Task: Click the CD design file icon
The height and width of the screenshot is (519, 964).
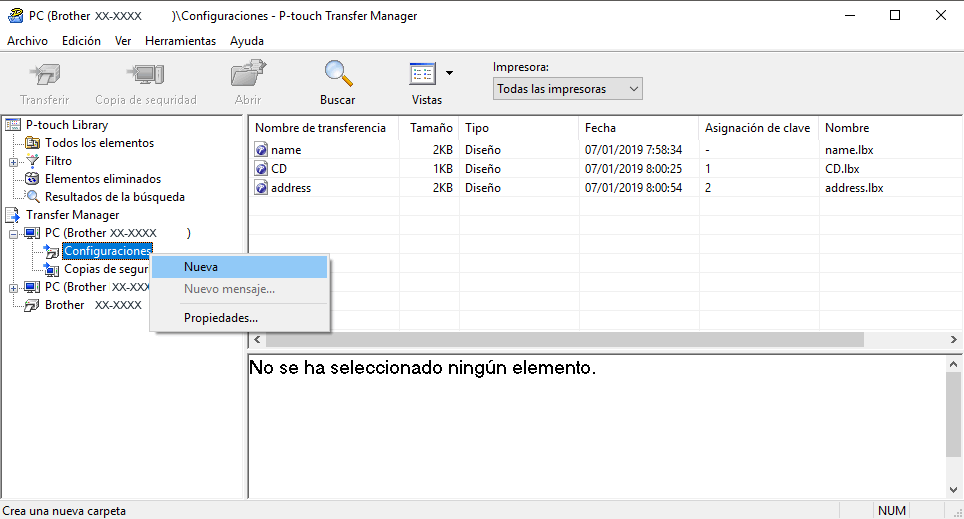Action: coord(261,168)
